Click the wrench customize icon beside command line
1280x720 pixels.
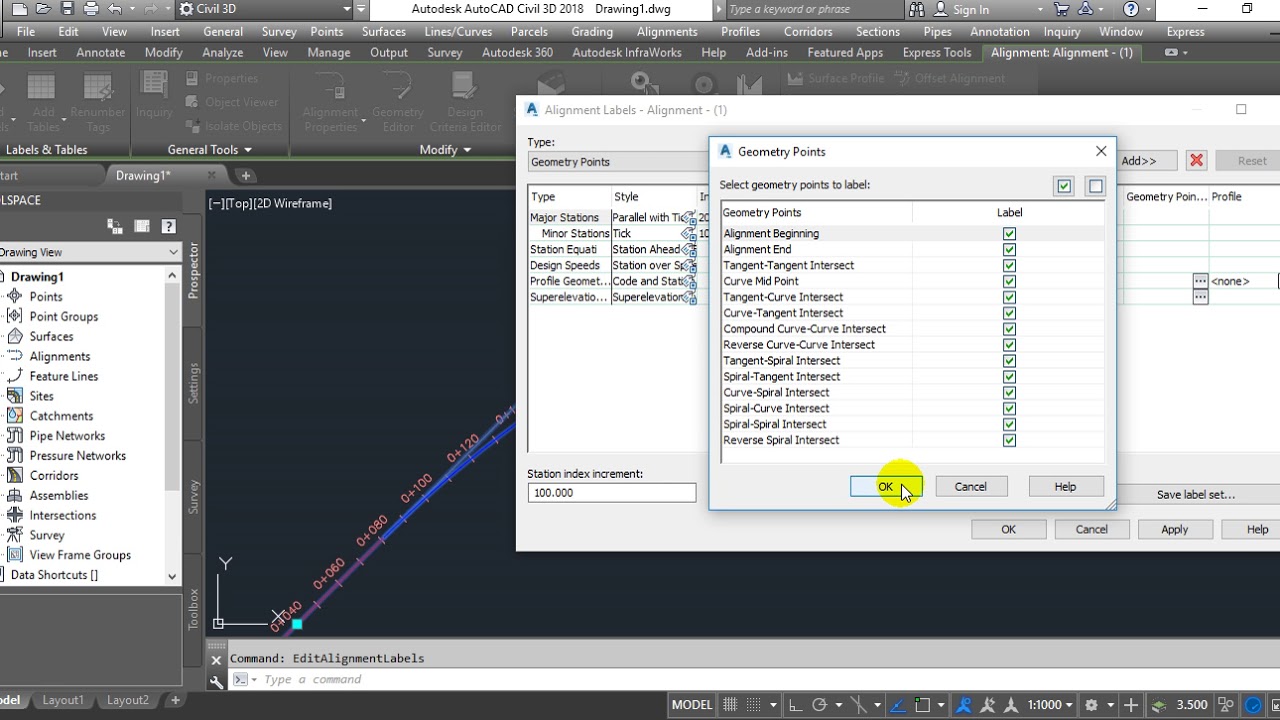click(x=216, y=681)
